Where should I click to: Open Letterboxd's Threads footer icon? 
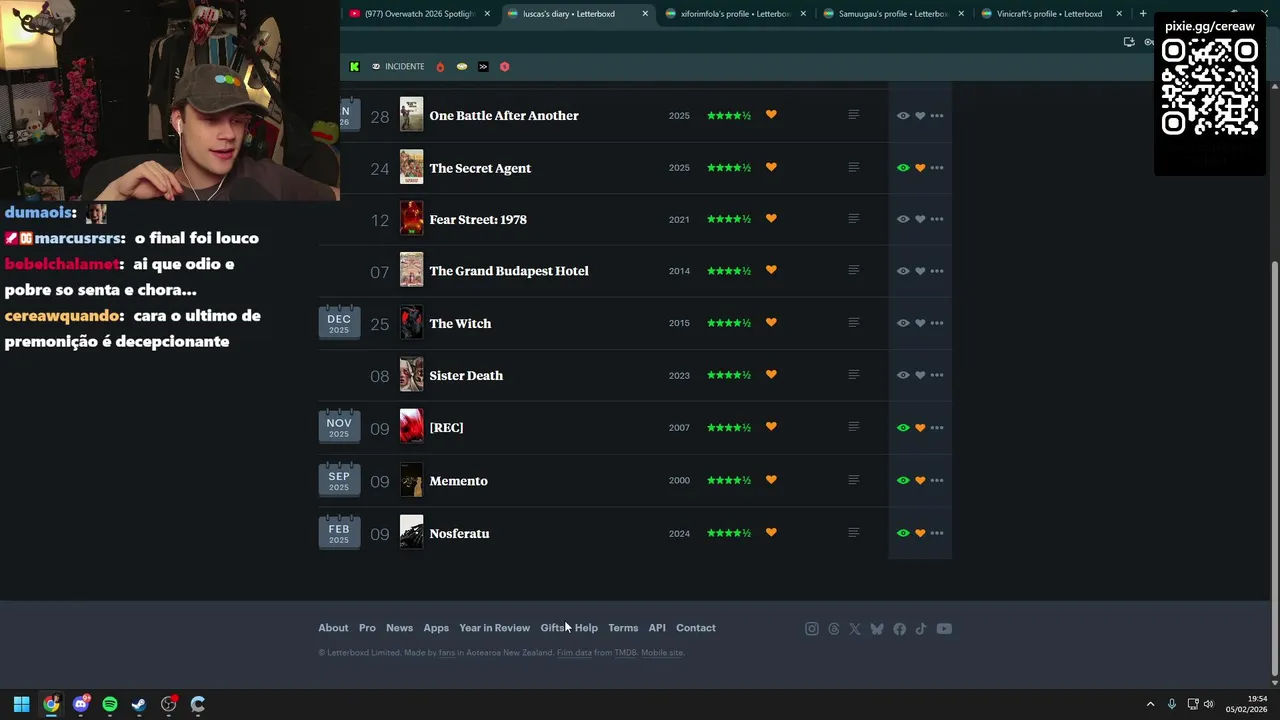(834, 629)
